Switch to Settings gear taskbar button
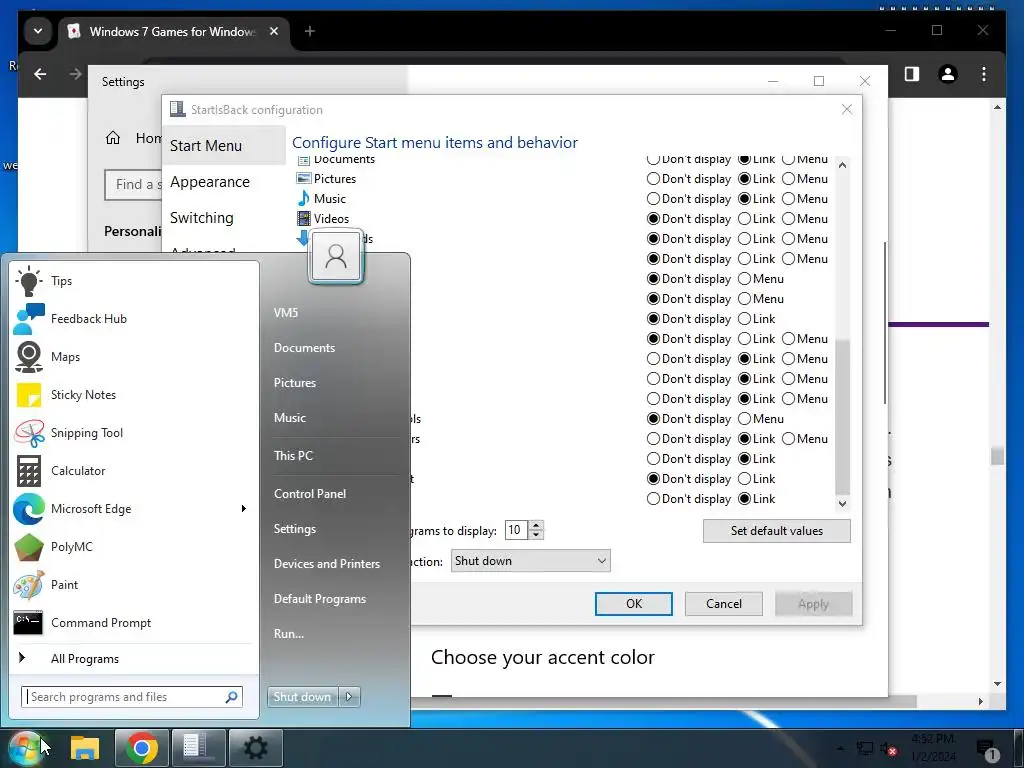Screen dimensions: 1024x768 pos(255,747)
